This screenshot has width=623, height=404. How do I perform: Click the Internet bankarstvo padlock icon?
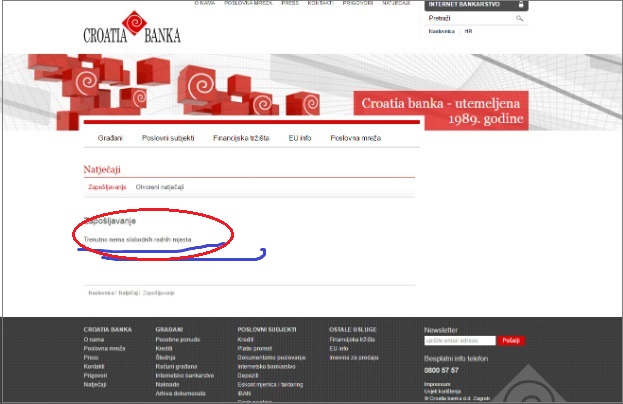[521, 4]
